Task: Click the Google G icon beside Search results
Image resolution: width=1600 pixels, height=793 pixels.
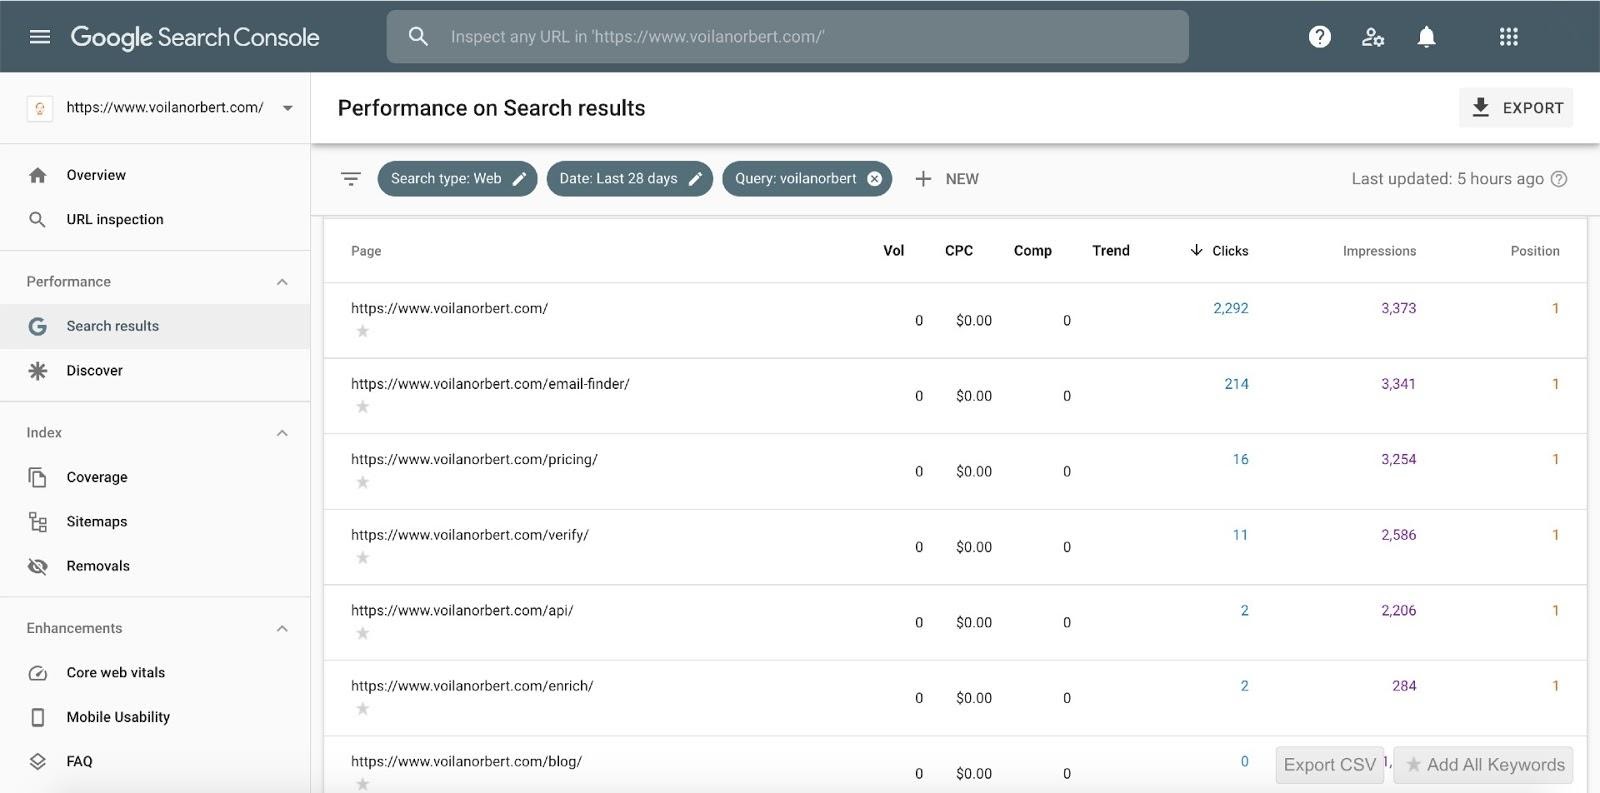Action: pyautogui.click(x=38, y=326)
